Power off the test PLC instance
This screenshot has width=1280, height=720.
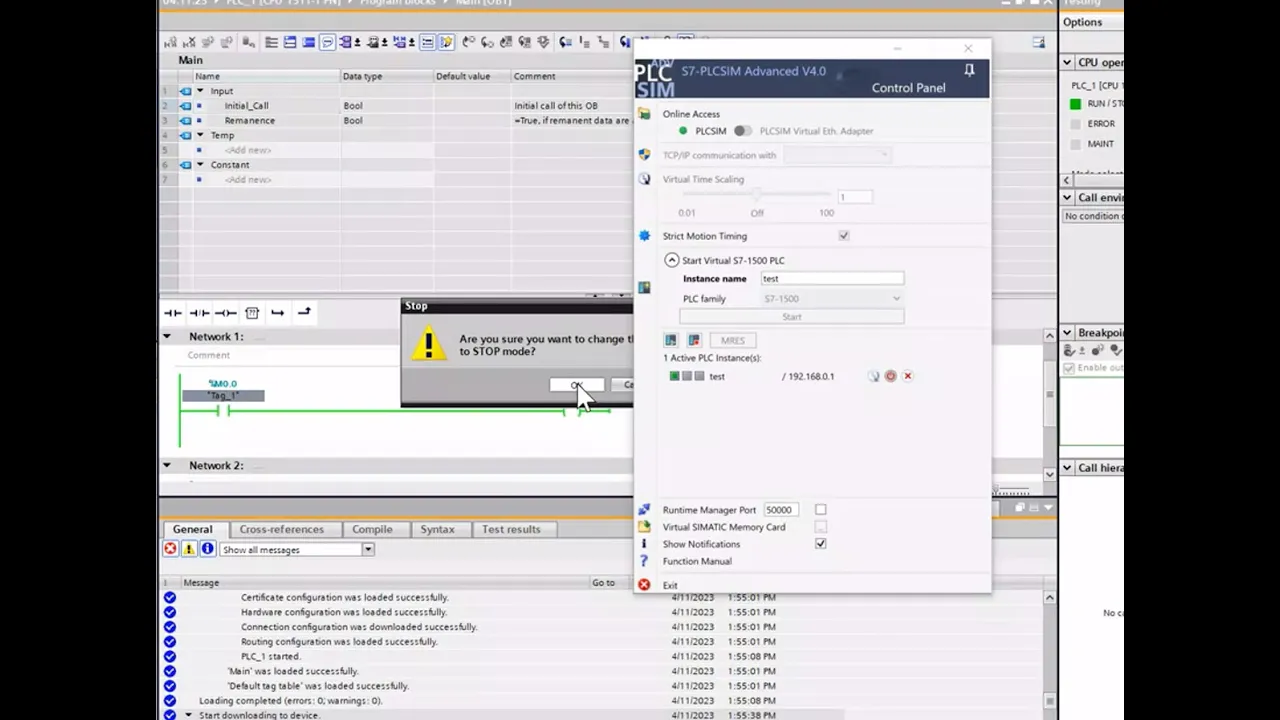[x=890, y=376]
